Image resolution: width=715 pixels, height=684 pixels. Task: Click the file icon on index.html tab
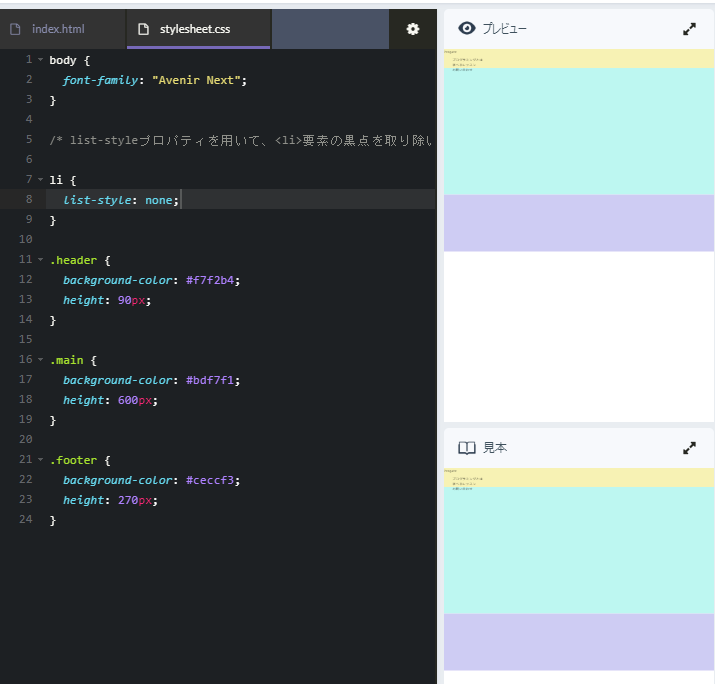[15, 29]
